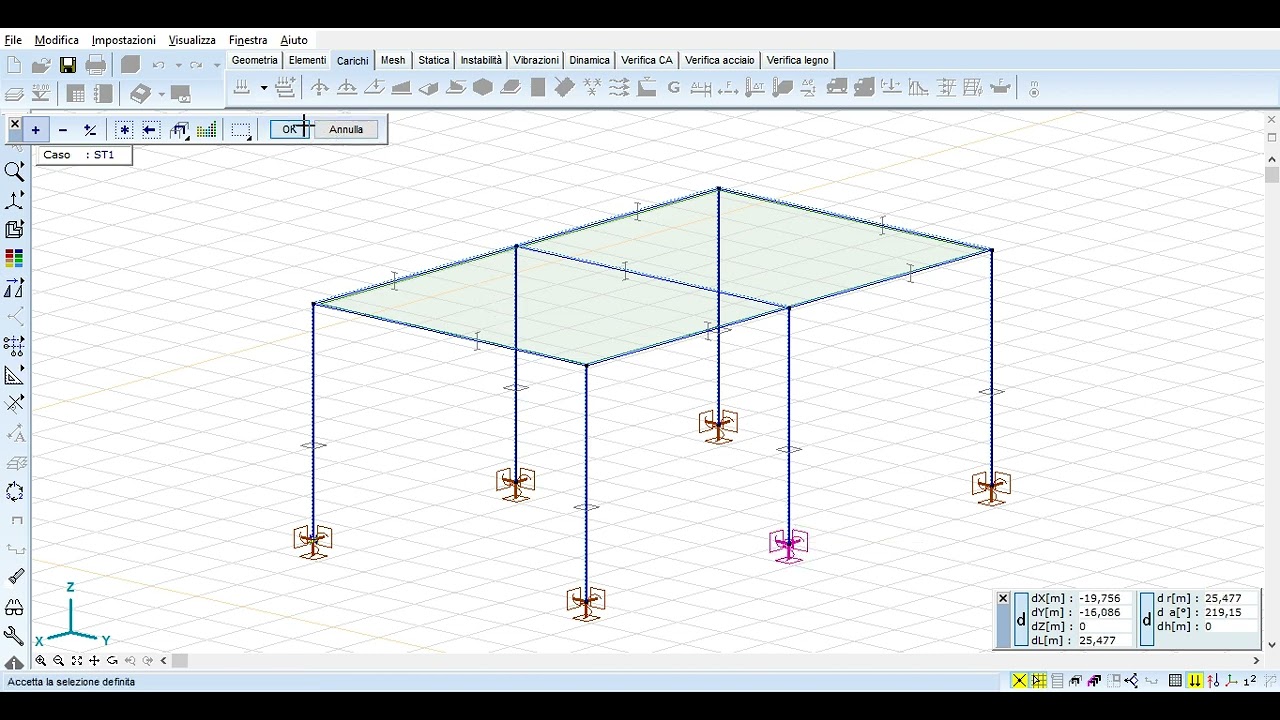
Task: Click the pan arrows icon at bottom left
Action: (x=94, y=661)
